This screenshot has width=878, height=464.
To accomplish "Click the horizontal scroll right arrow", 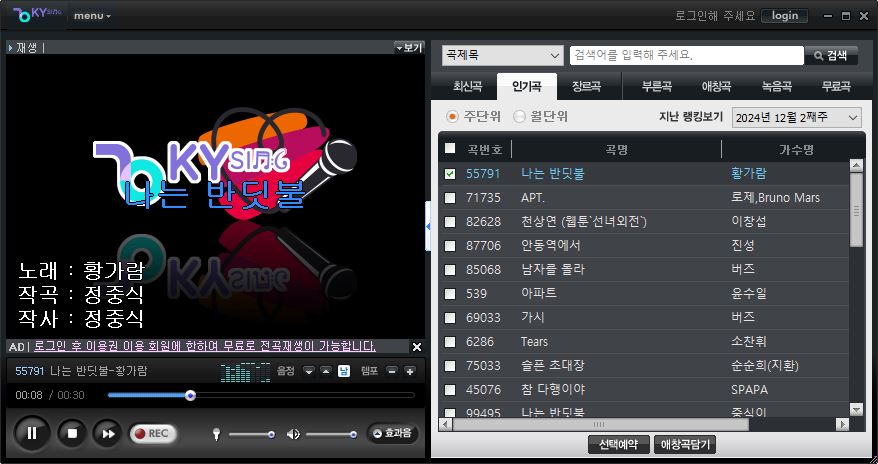I will pyautogui.click(x=843, y=424).
